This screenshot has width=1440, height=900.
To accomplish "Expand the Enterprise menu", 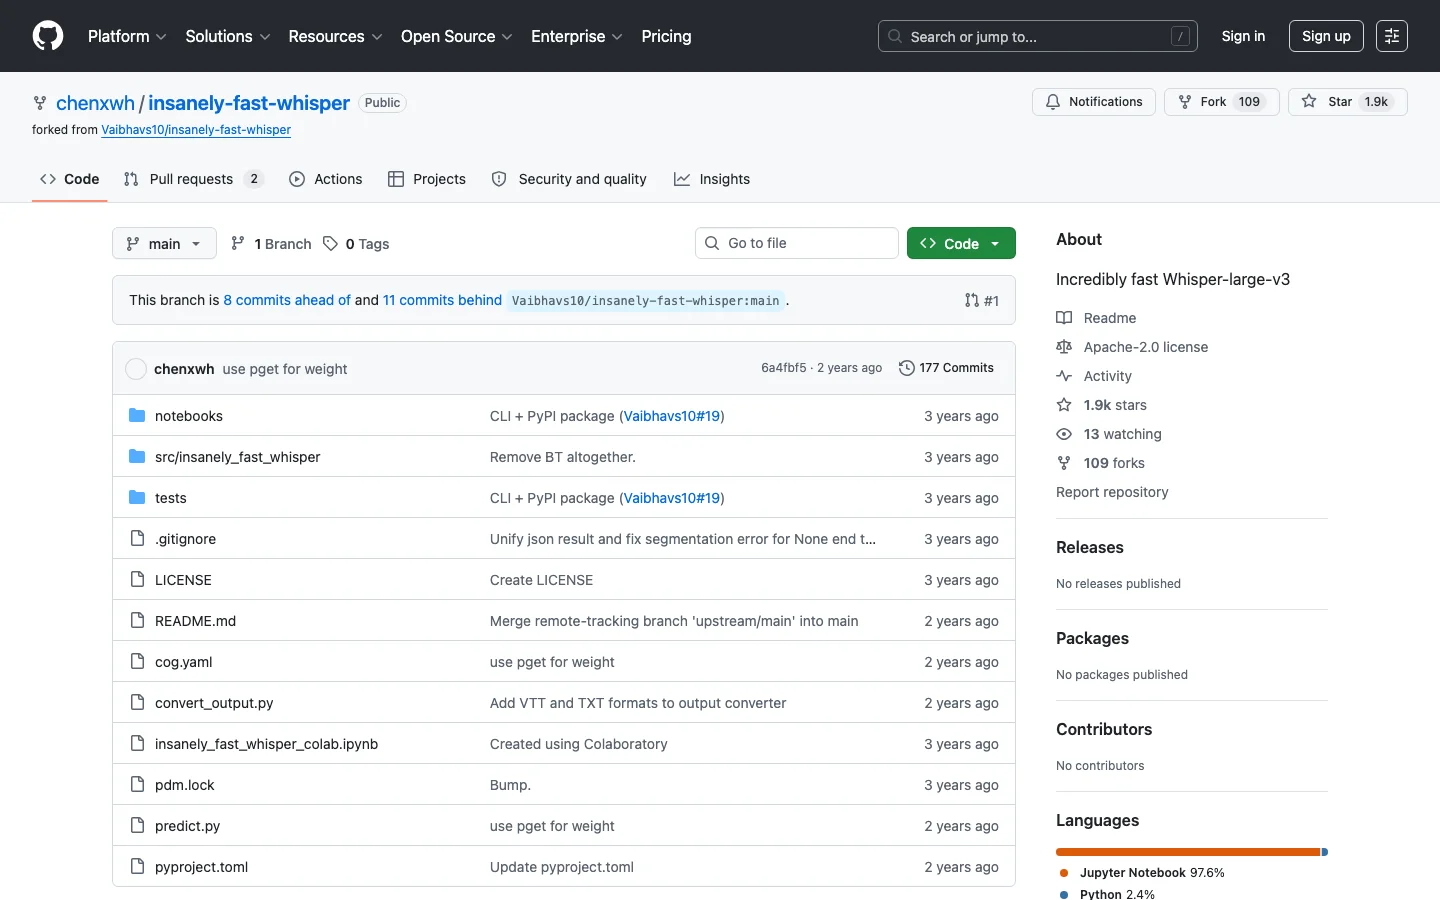I will coord(577,36).
